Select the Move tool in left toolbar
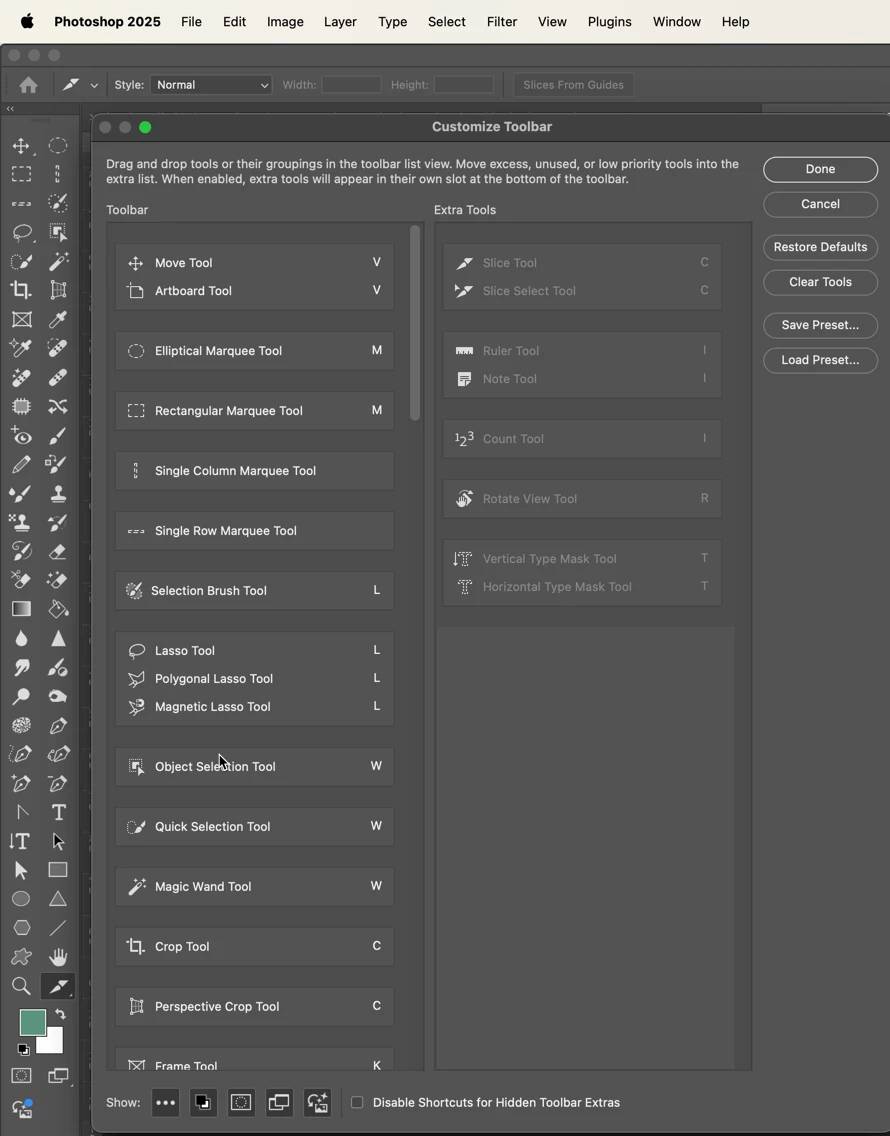This screenshot has height=1136, width=890. tap(21, 146)
